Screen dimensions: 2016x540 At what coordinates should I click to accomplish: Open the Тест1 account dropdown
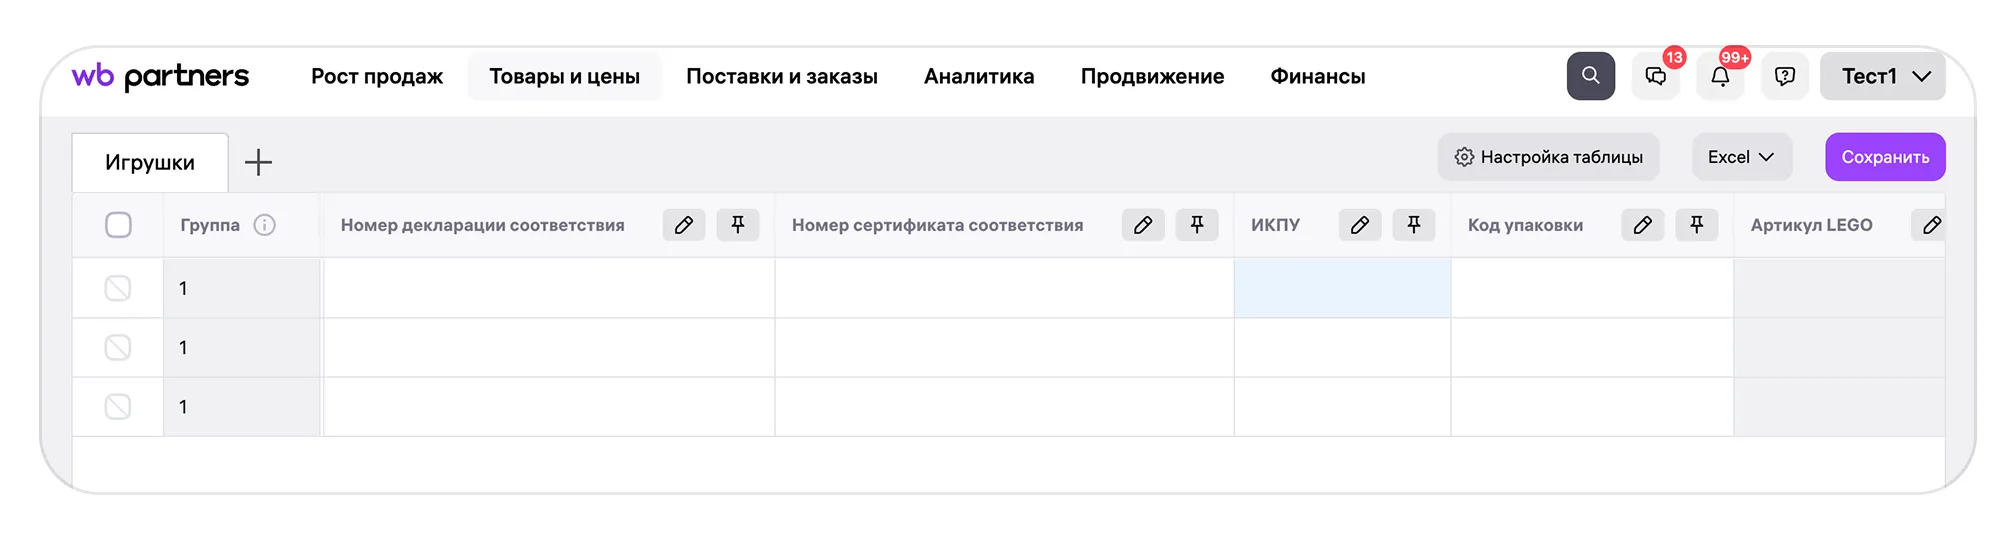tap(1883, 77)
